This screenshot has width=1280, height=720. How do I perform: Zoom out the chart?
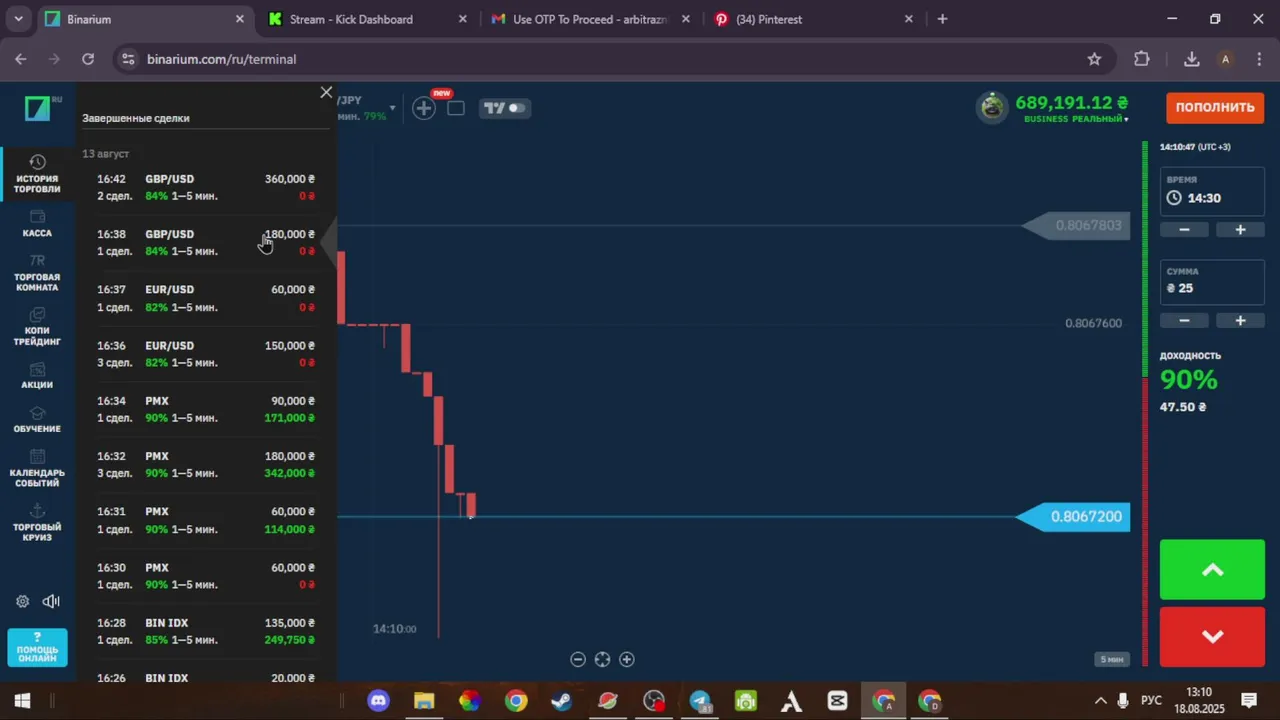click(x=578, y=659)
